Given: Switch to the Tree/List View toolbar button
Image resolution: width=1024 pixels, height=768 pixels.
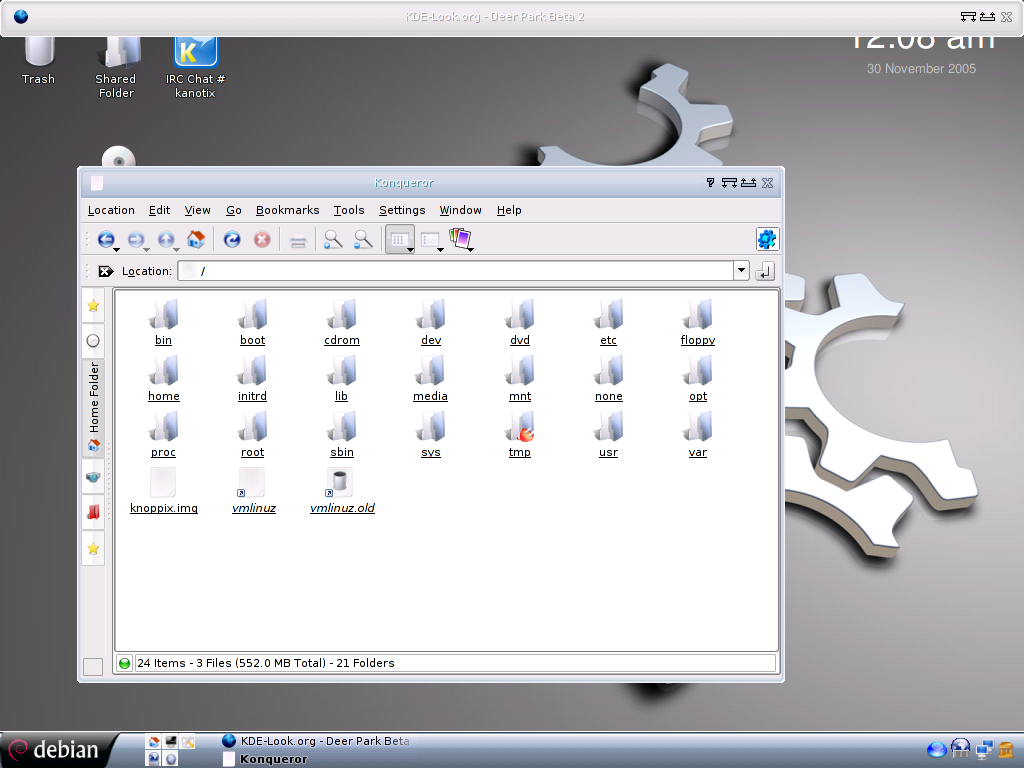Looking at the screenshot, I should (429, 240).
